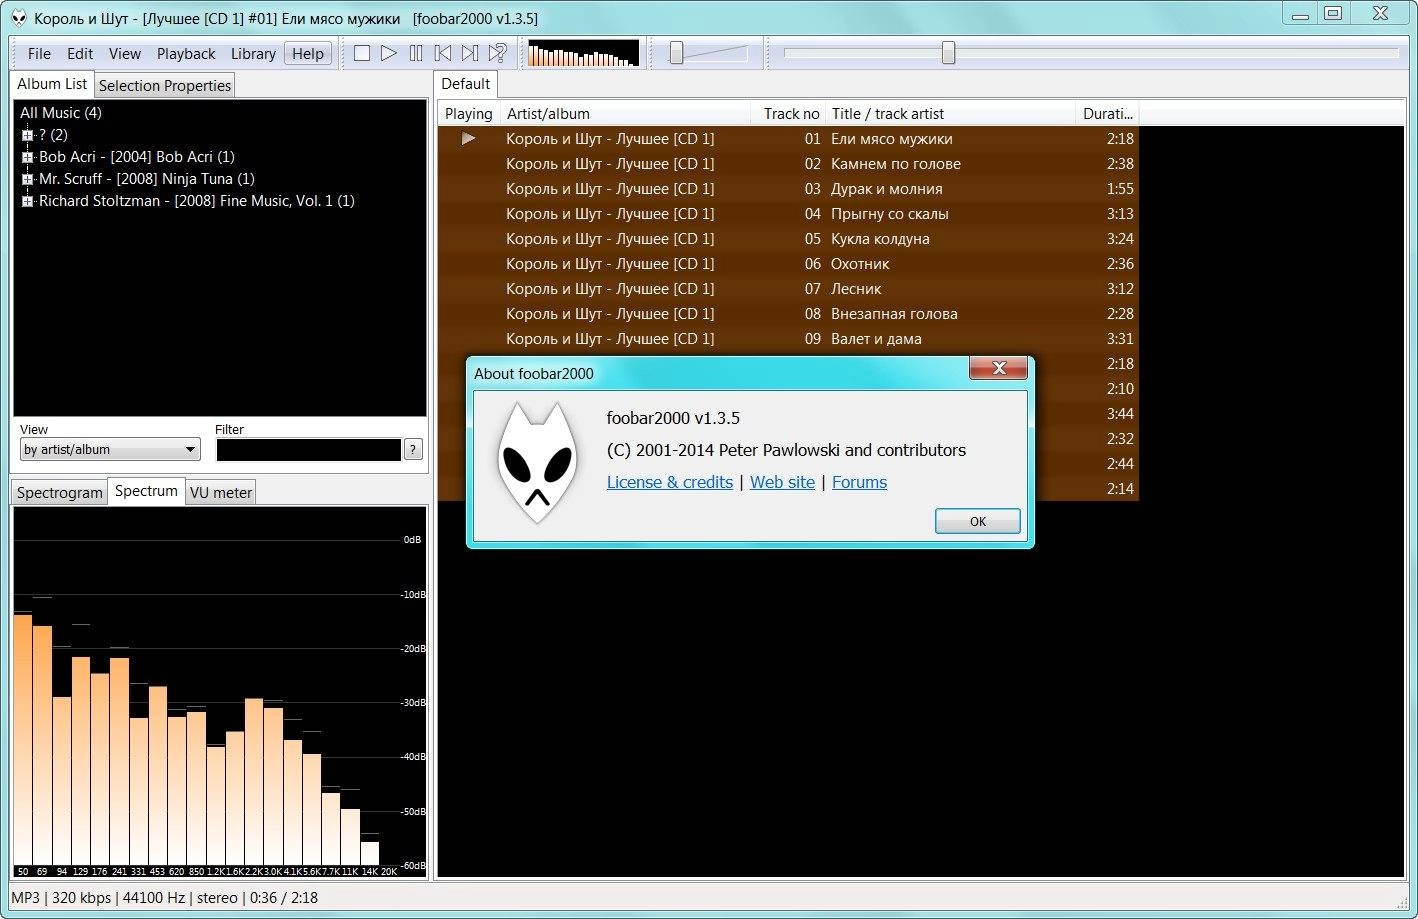This screenshot has height=919, width=1418.
Task: Open the Forums link
Action: (x=859, y=482)
